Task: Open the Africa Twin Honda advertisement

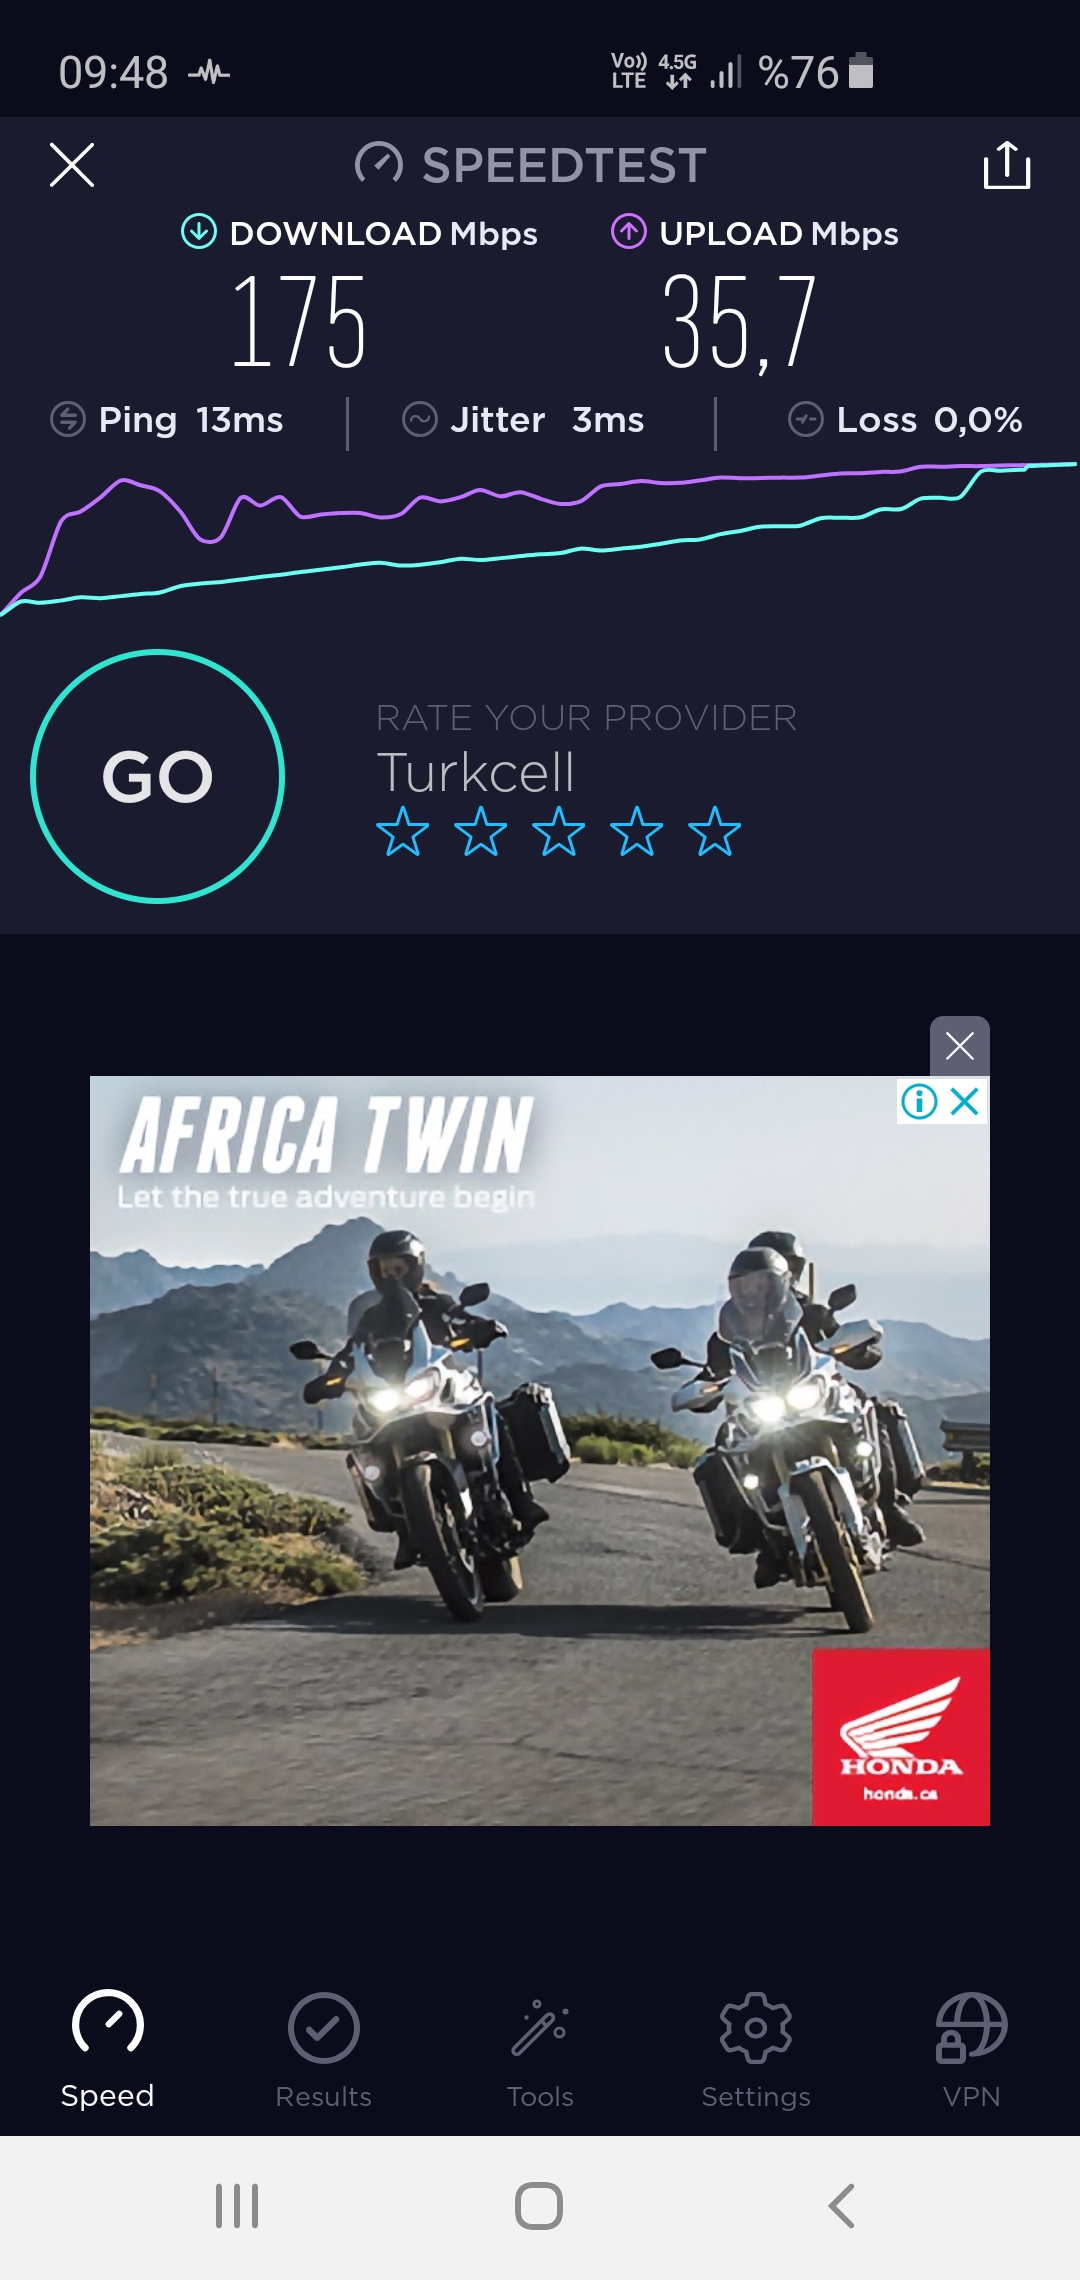Action: pyautogui.click(x=540, y=1450)
